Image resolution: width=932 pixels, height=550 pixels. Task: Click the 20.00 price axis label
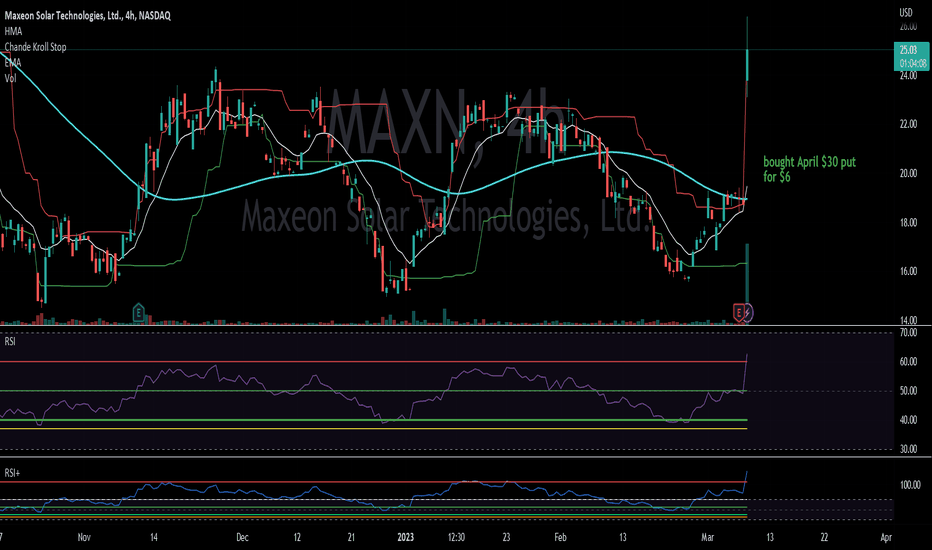click(x=908, y=174)
